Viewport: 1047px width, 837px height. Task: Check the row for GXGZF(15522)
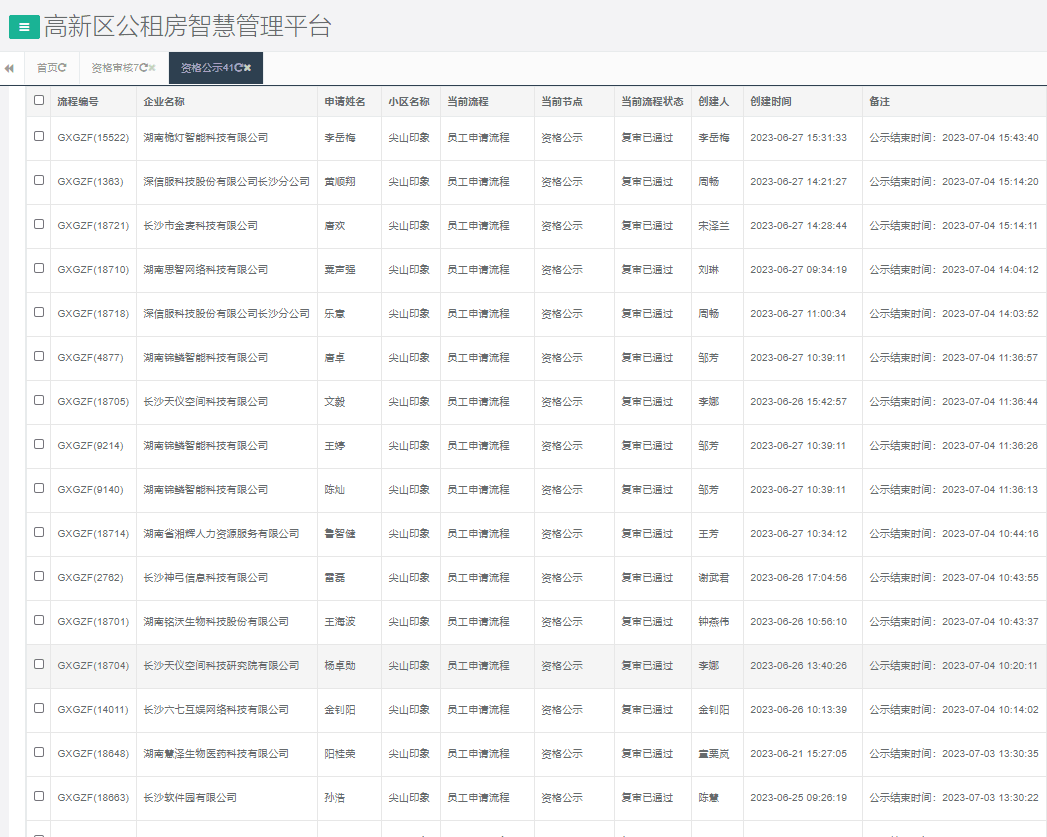pos(39,136)
